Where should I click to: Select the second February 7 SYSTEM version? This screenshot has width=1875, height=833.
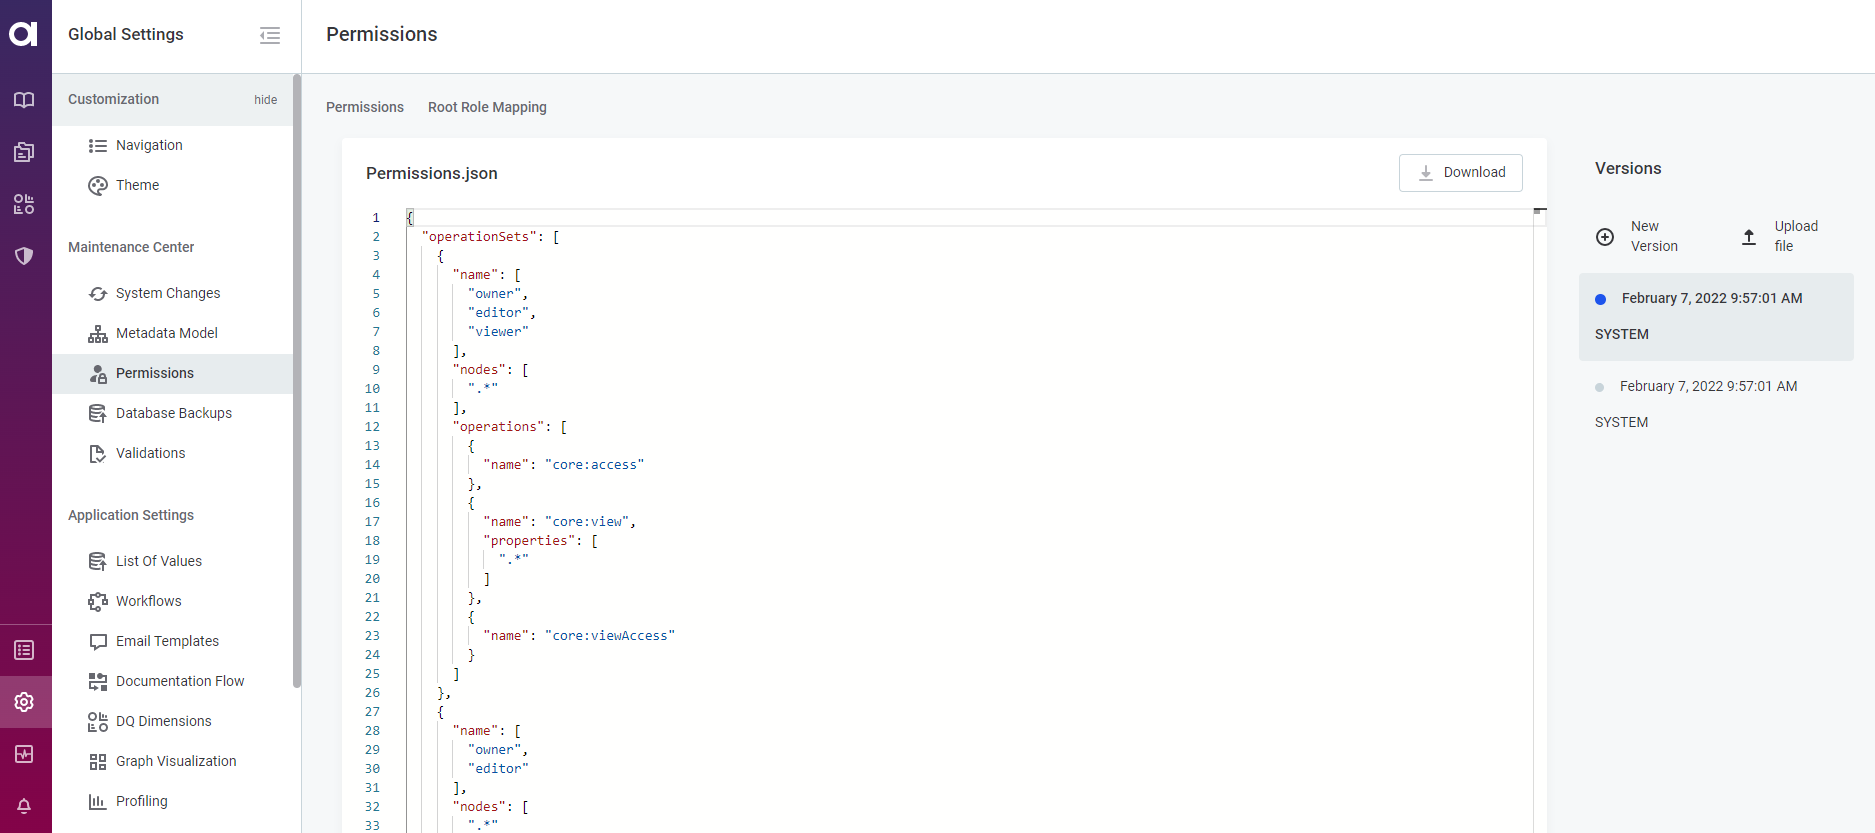pos(1716,405)
